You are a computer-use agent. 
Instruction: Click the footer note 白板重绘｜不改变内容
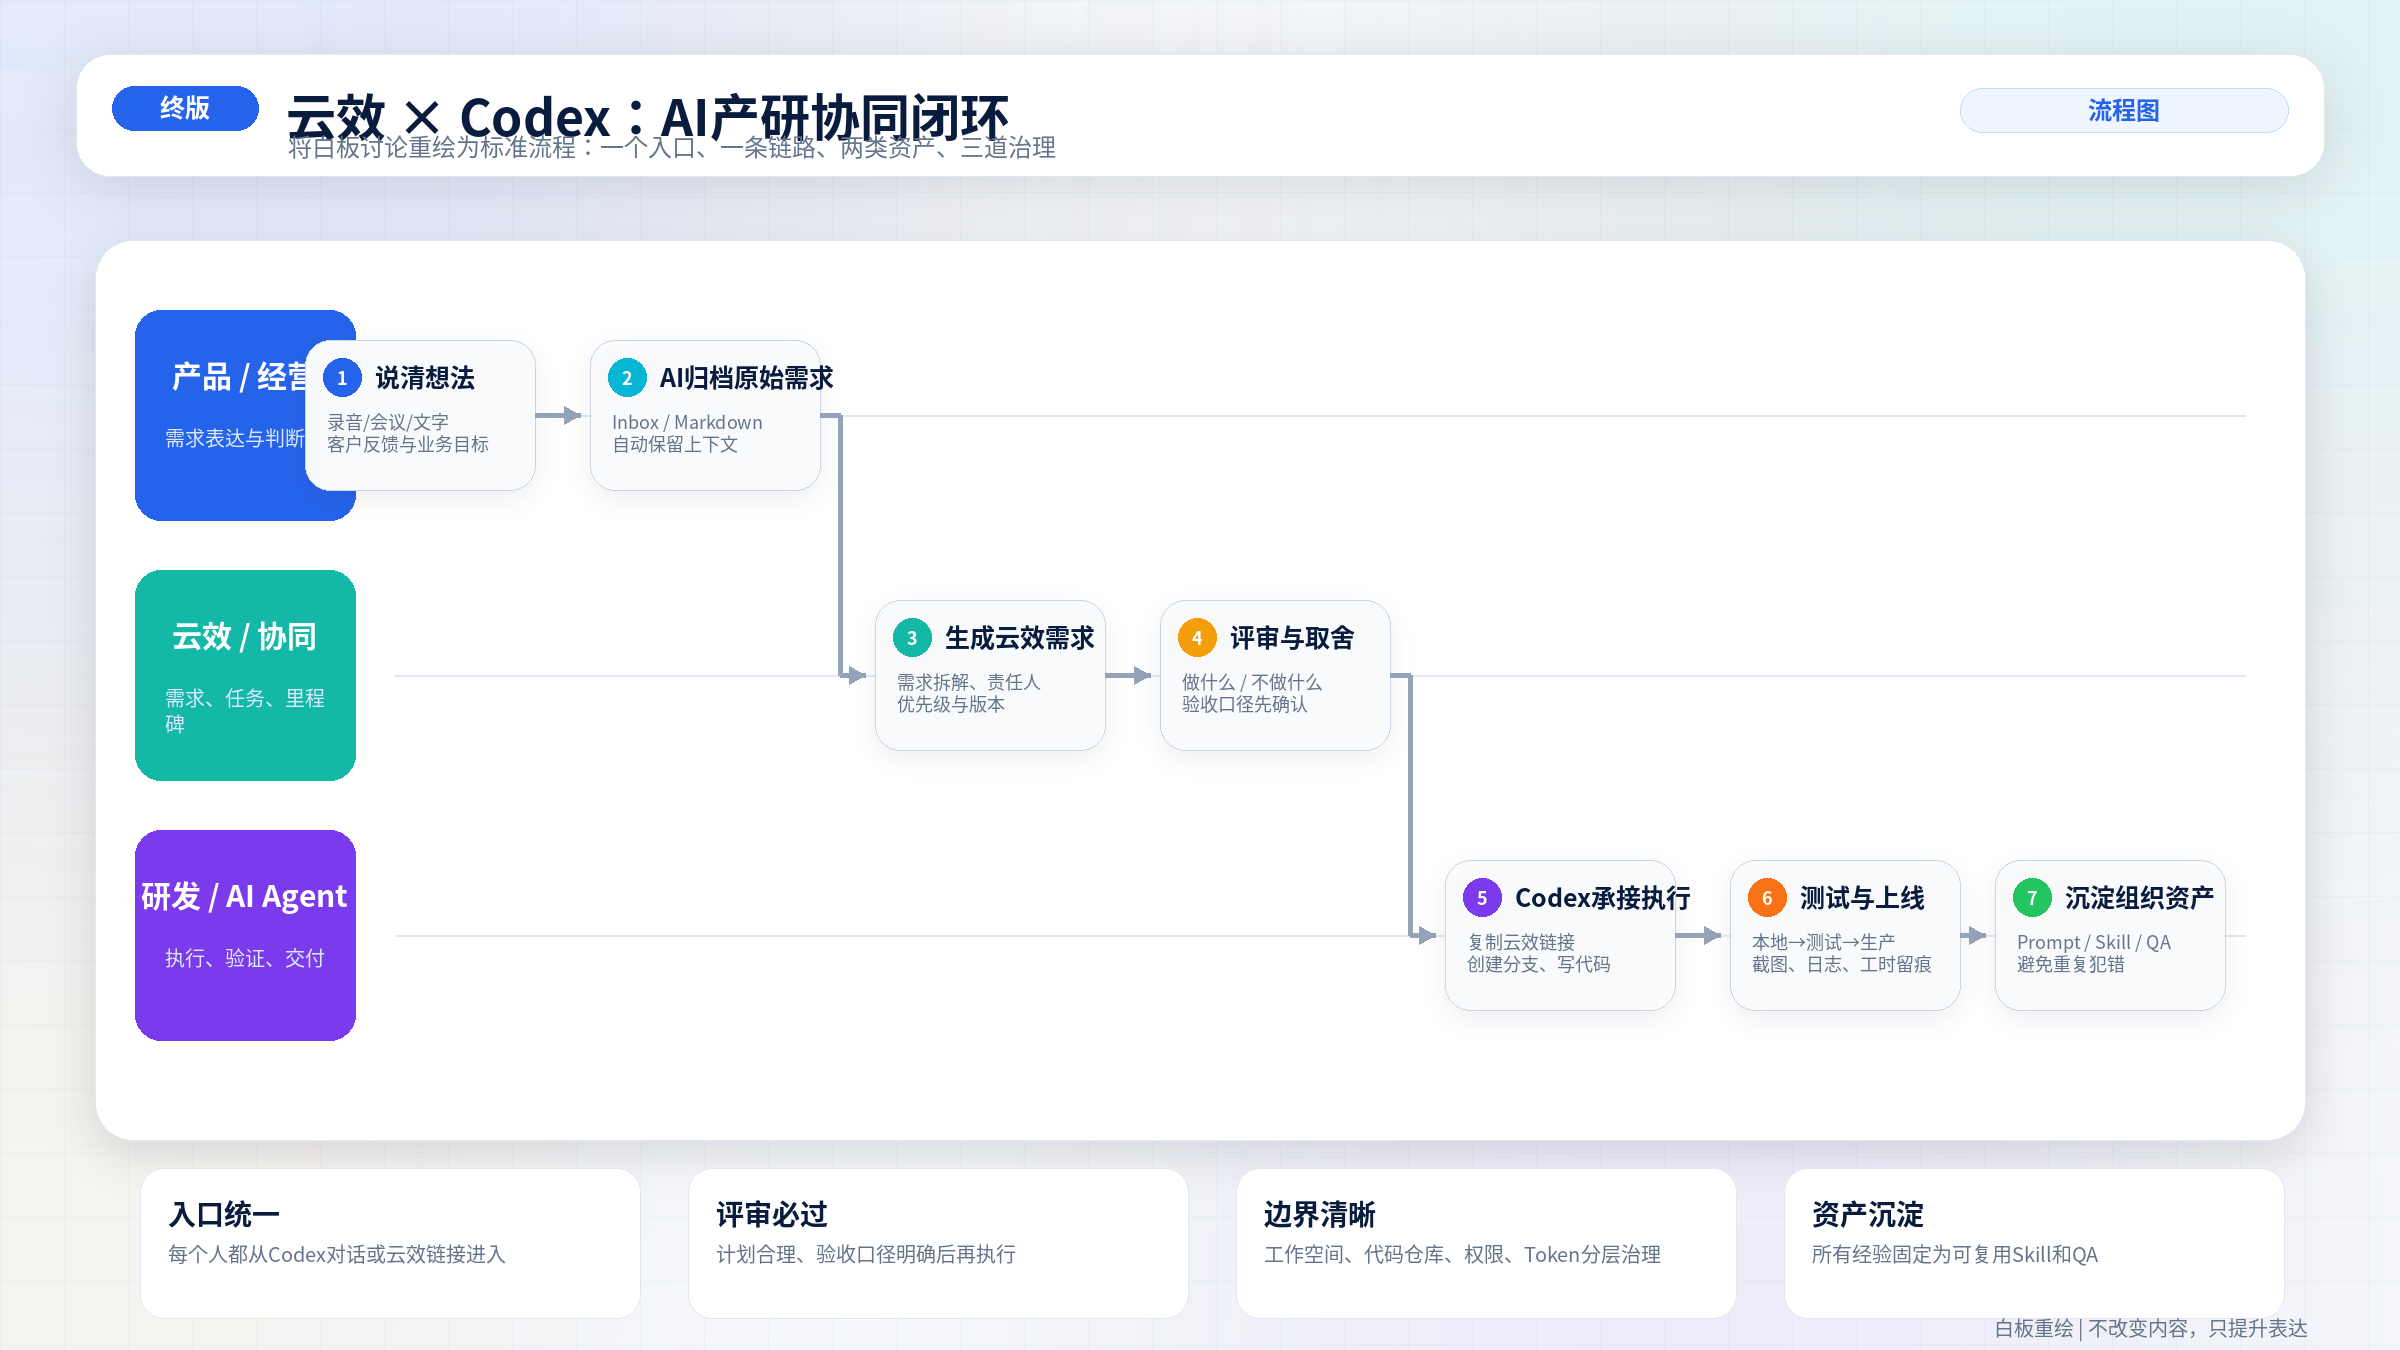[x=2151, y=1328]
